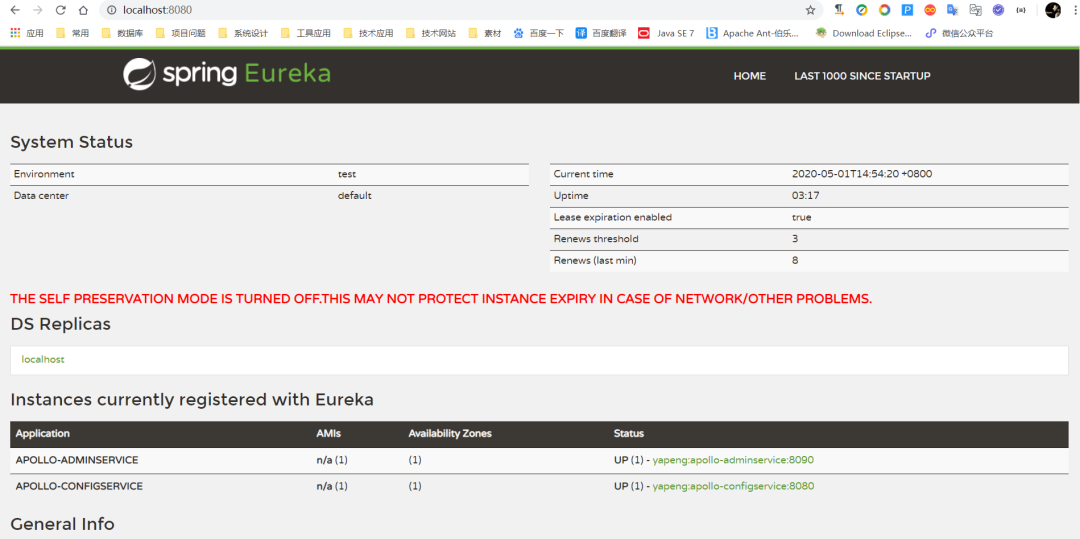Open the 工具应用 bookmark folder
This screenshot has height=539, width=1080.
tap(305, 33)
